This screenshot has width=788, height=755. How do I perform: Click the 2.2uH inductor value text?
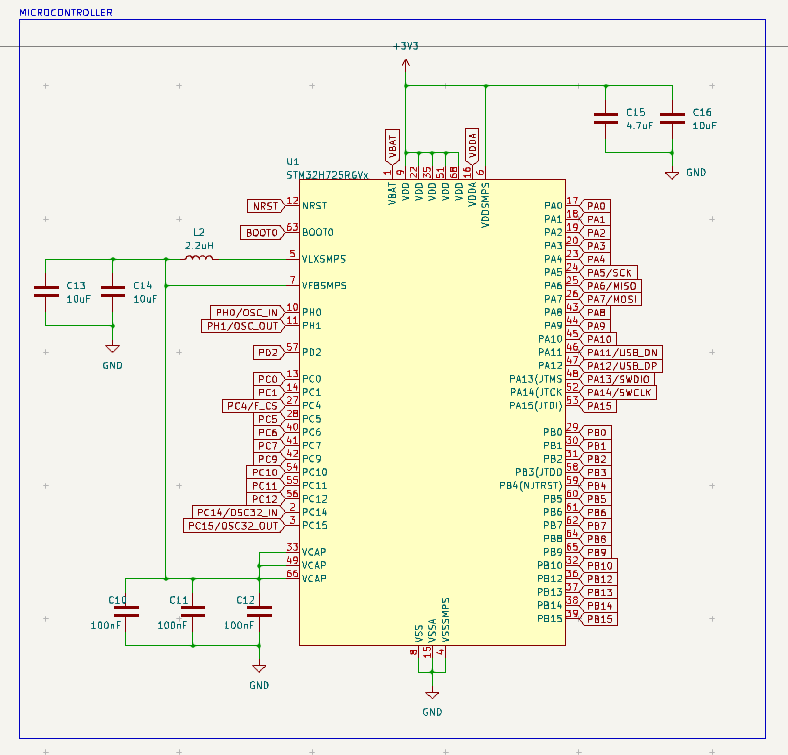point(199,246)
